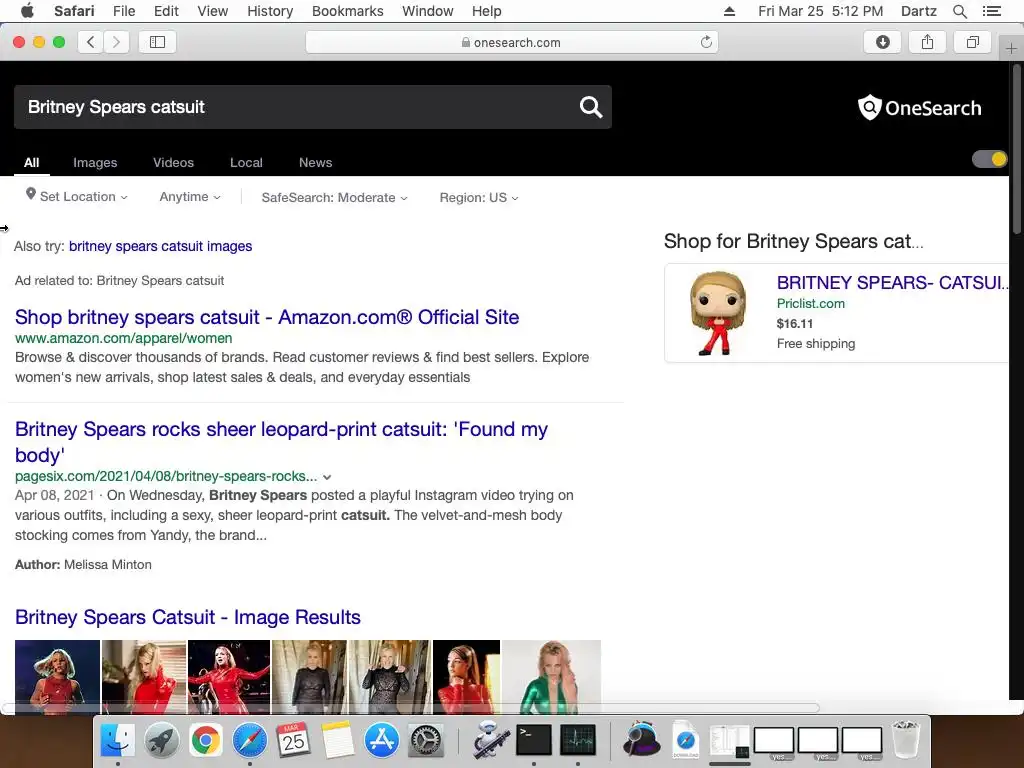This screenshot has height=768, width=1024.
Task: Open Safari downloads list
Action: click(882, 42)
